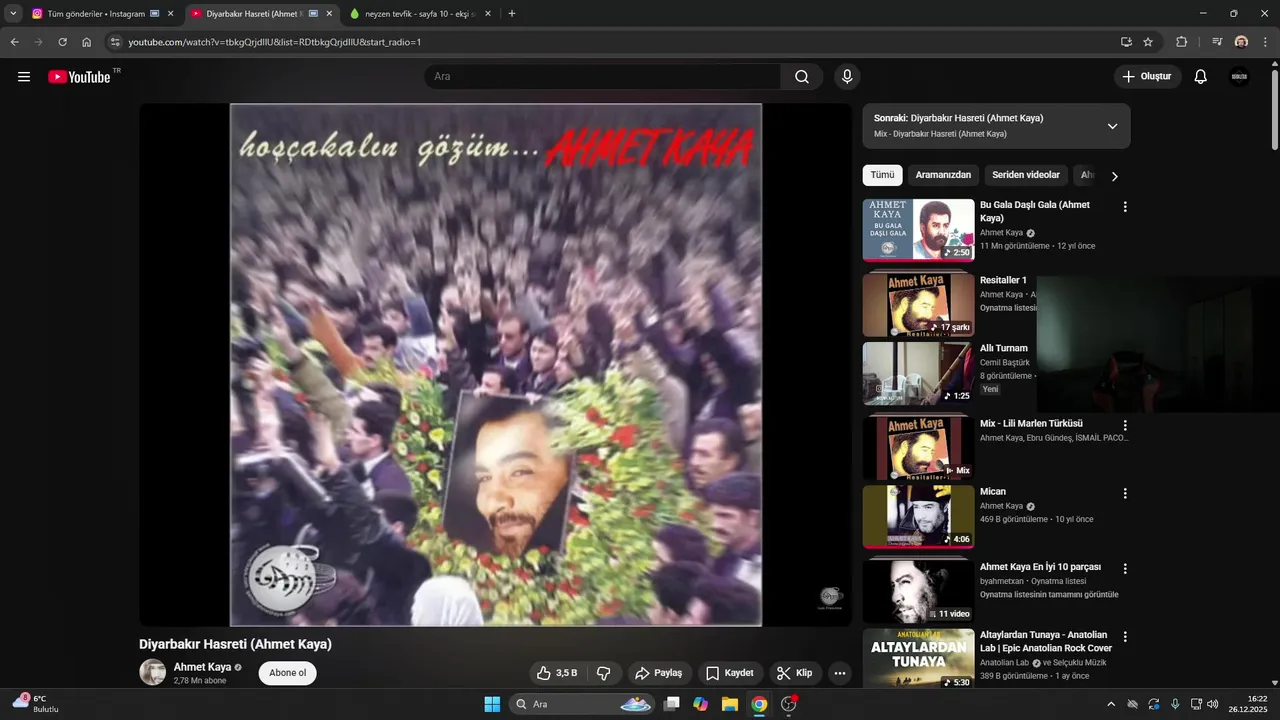This screenshot has width=1280, height=720.
Task: Open options menu for Bu Gala Daşlı Gala
Action: pyautogui.click(x=1125, y=207)
